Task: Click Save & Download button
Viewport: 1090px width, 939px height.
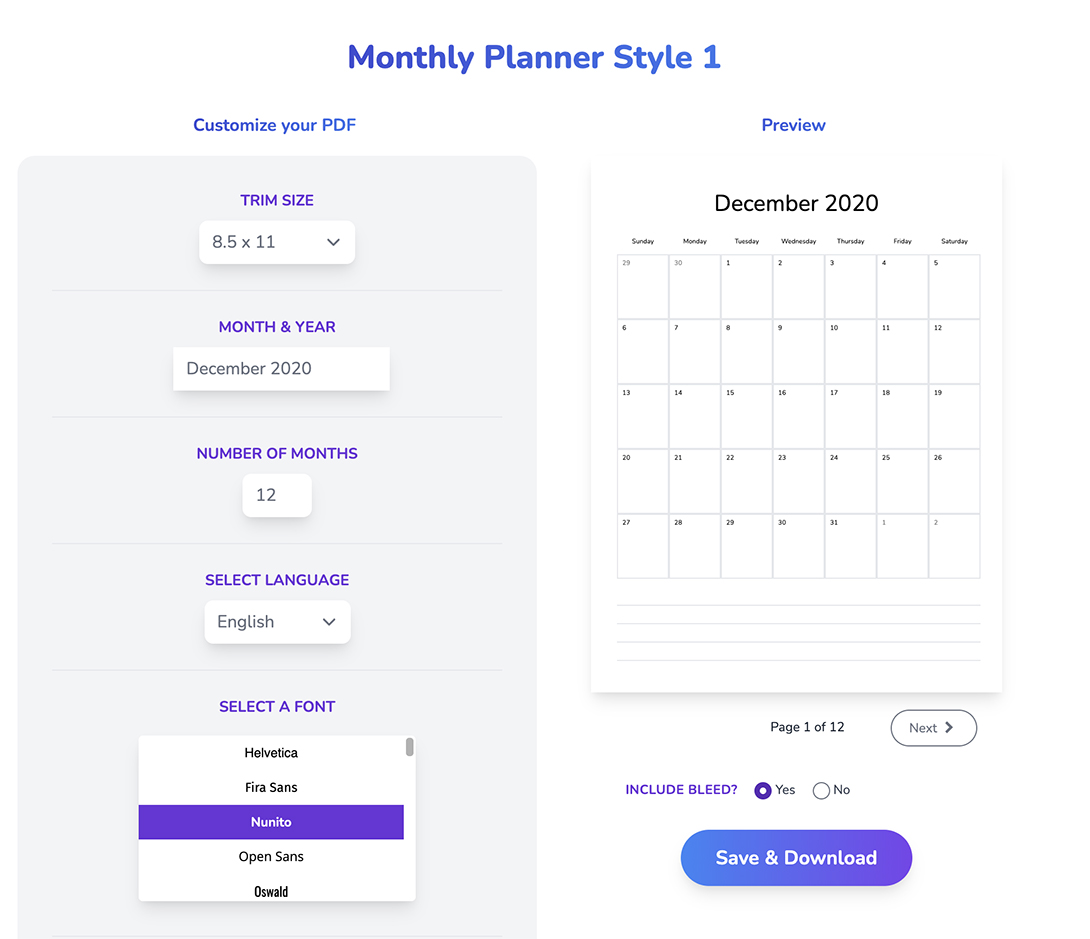Action: [796, 858]
